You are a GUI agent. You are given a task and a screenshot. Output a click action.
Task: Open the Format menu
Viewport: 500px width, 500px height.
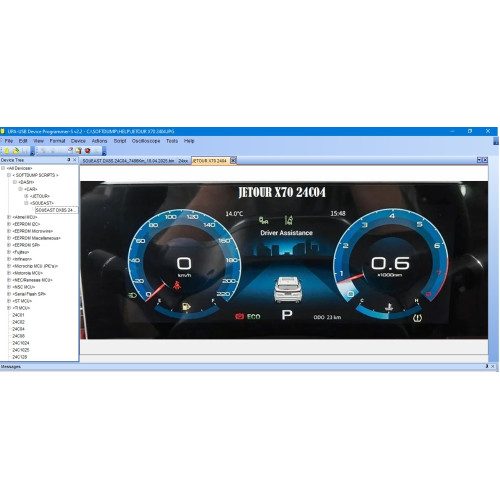[57, 141]
